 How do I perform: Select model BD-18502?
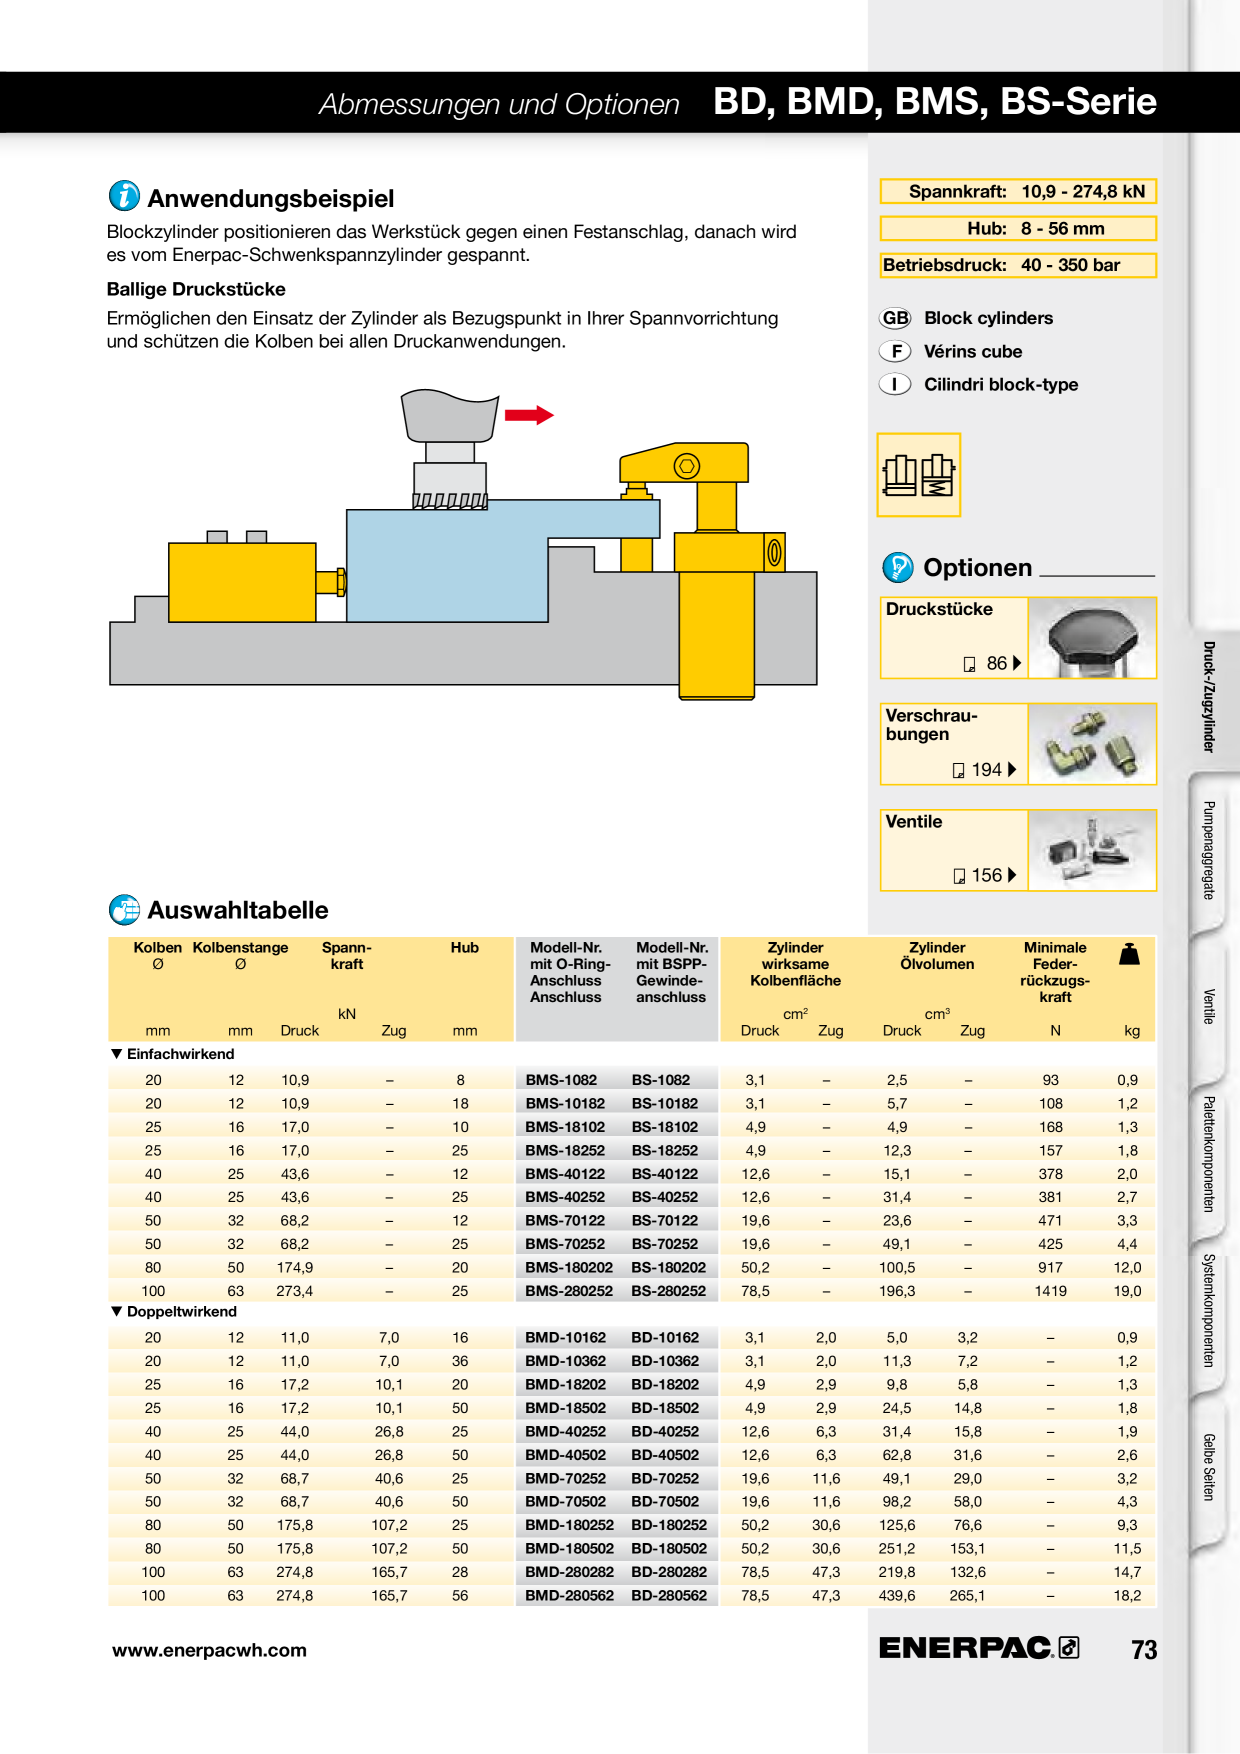(x=665, y=1408)
